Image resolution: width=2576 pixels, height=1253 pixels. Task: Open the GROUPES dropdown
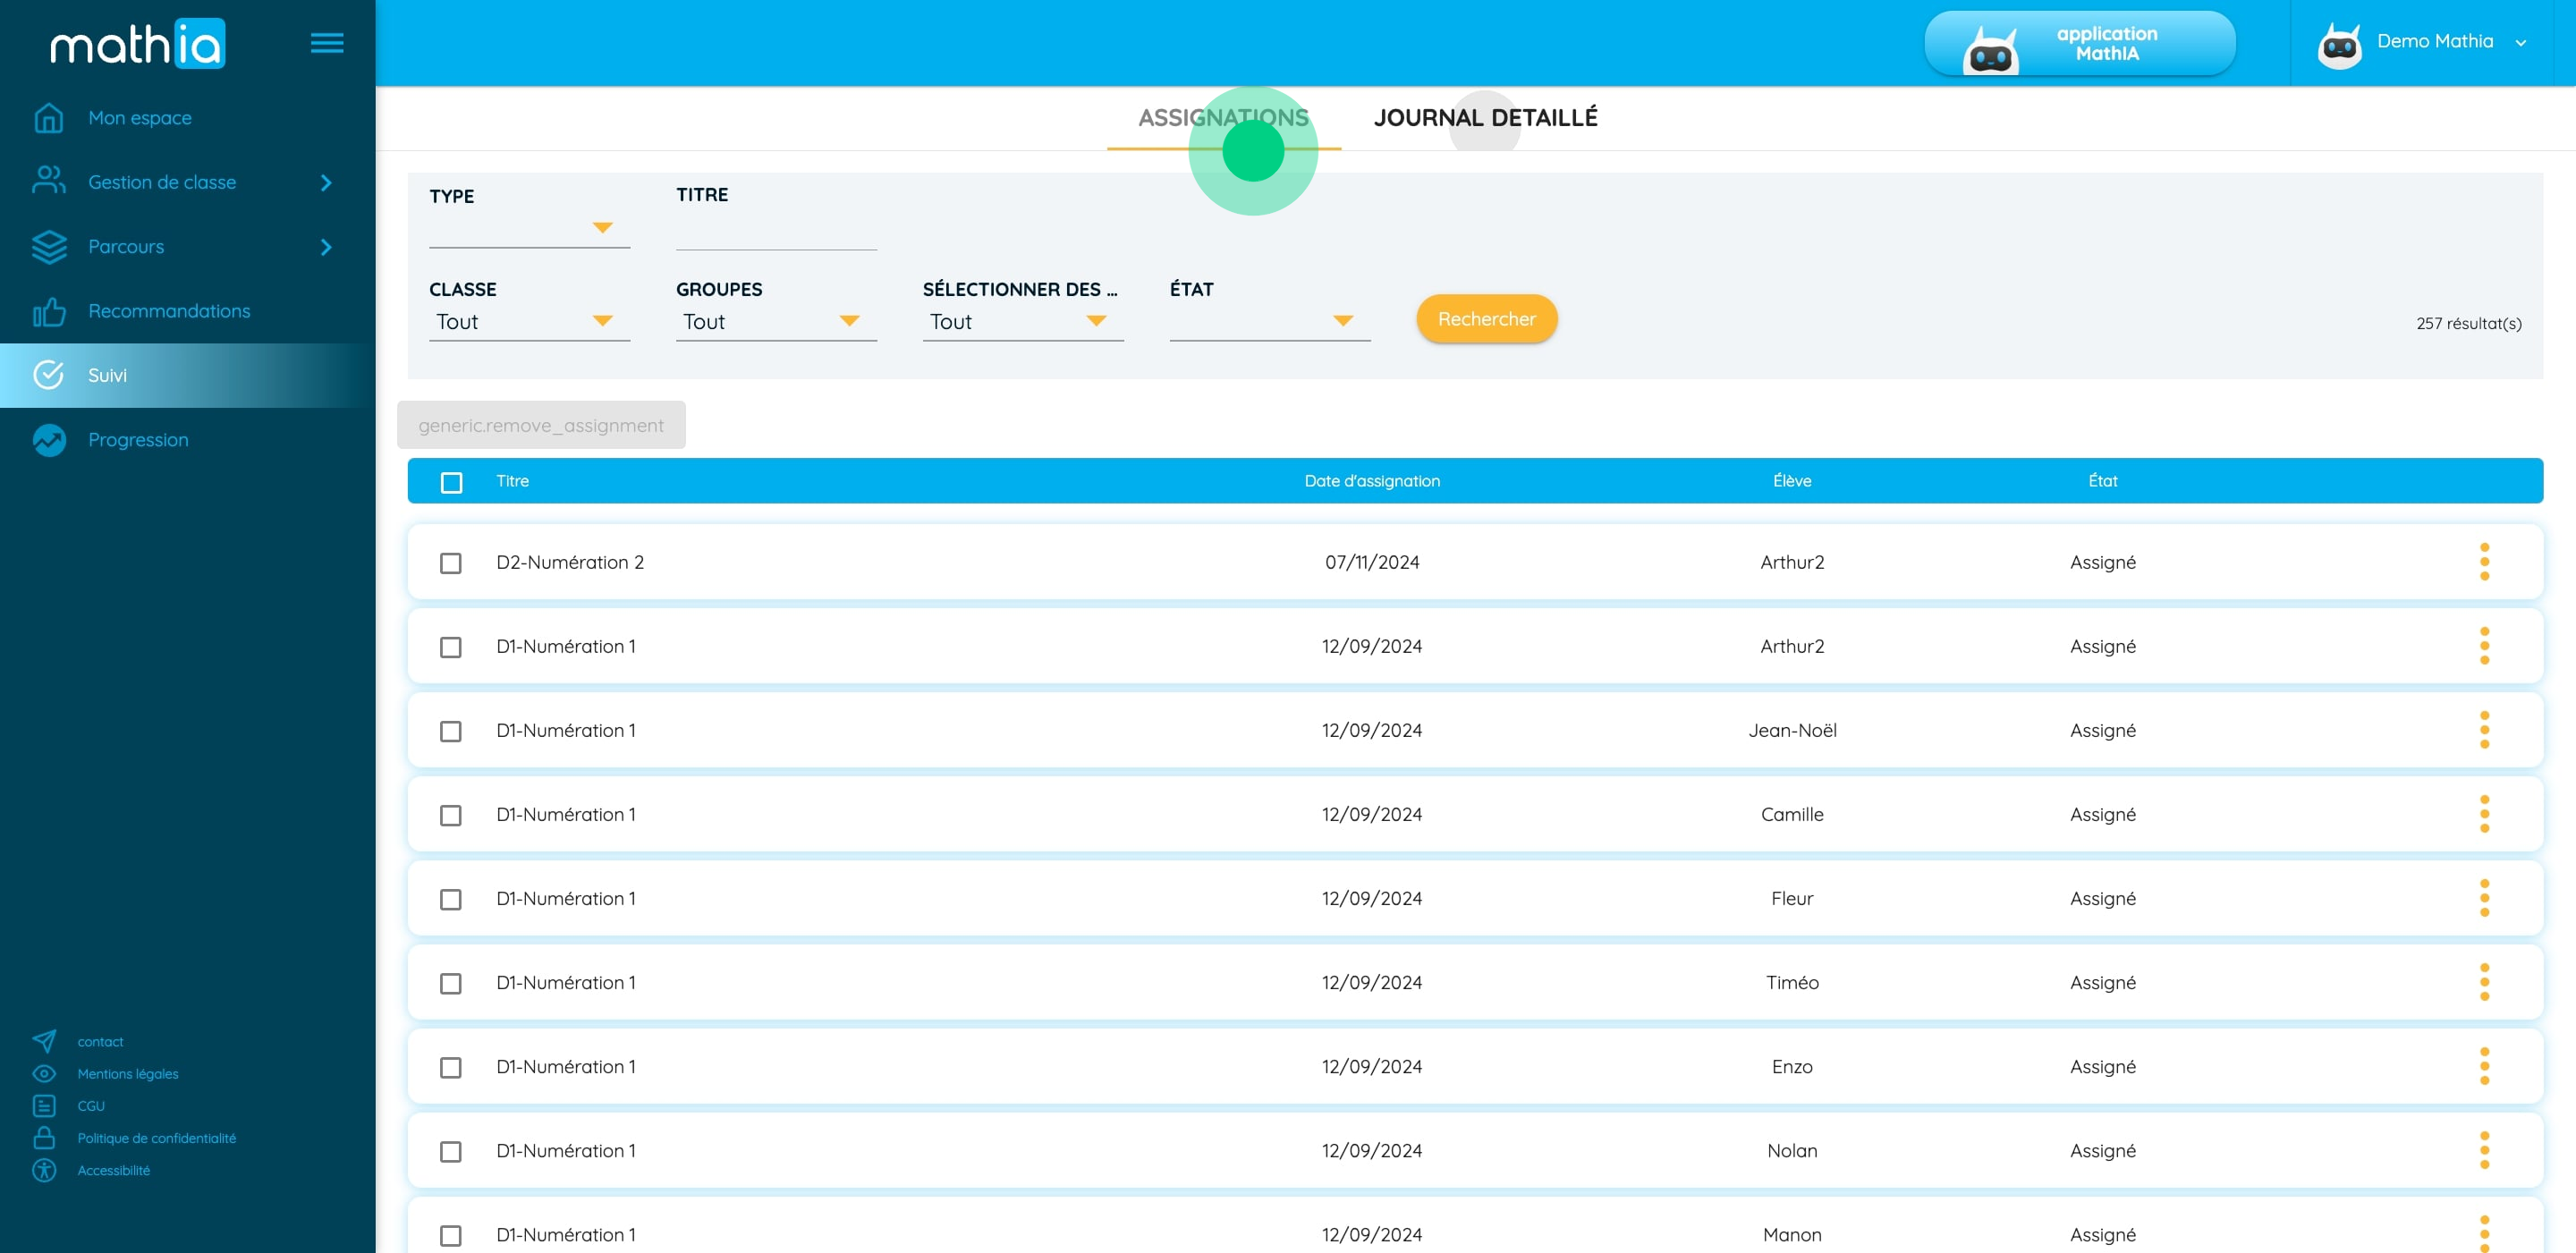tap(775, 321)
